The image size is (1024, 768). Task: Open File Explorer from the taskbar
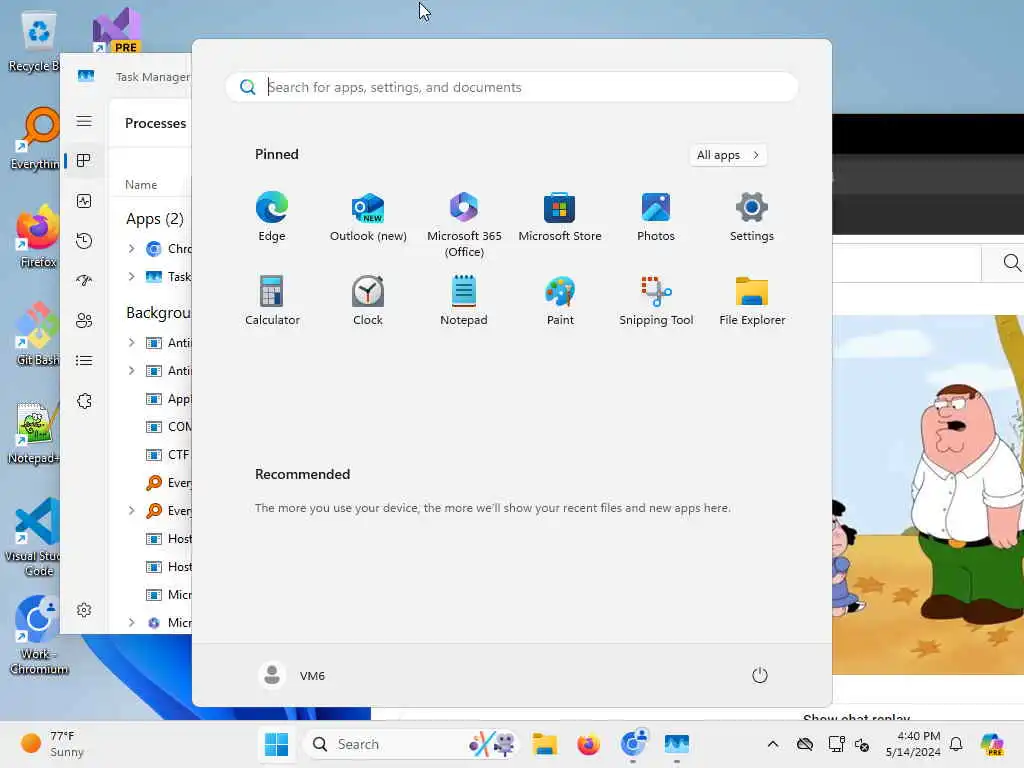tap(544, 744)
